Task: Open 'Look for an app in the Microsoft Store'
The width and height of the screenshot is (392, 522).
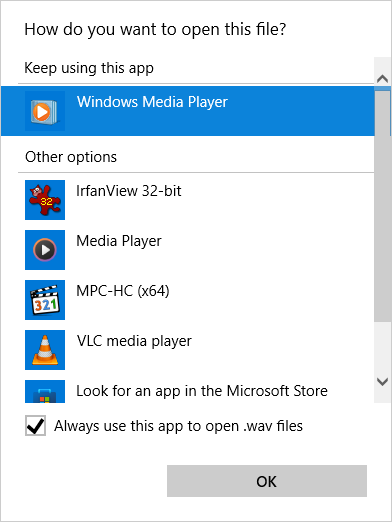Action: (x=202, y=391)
